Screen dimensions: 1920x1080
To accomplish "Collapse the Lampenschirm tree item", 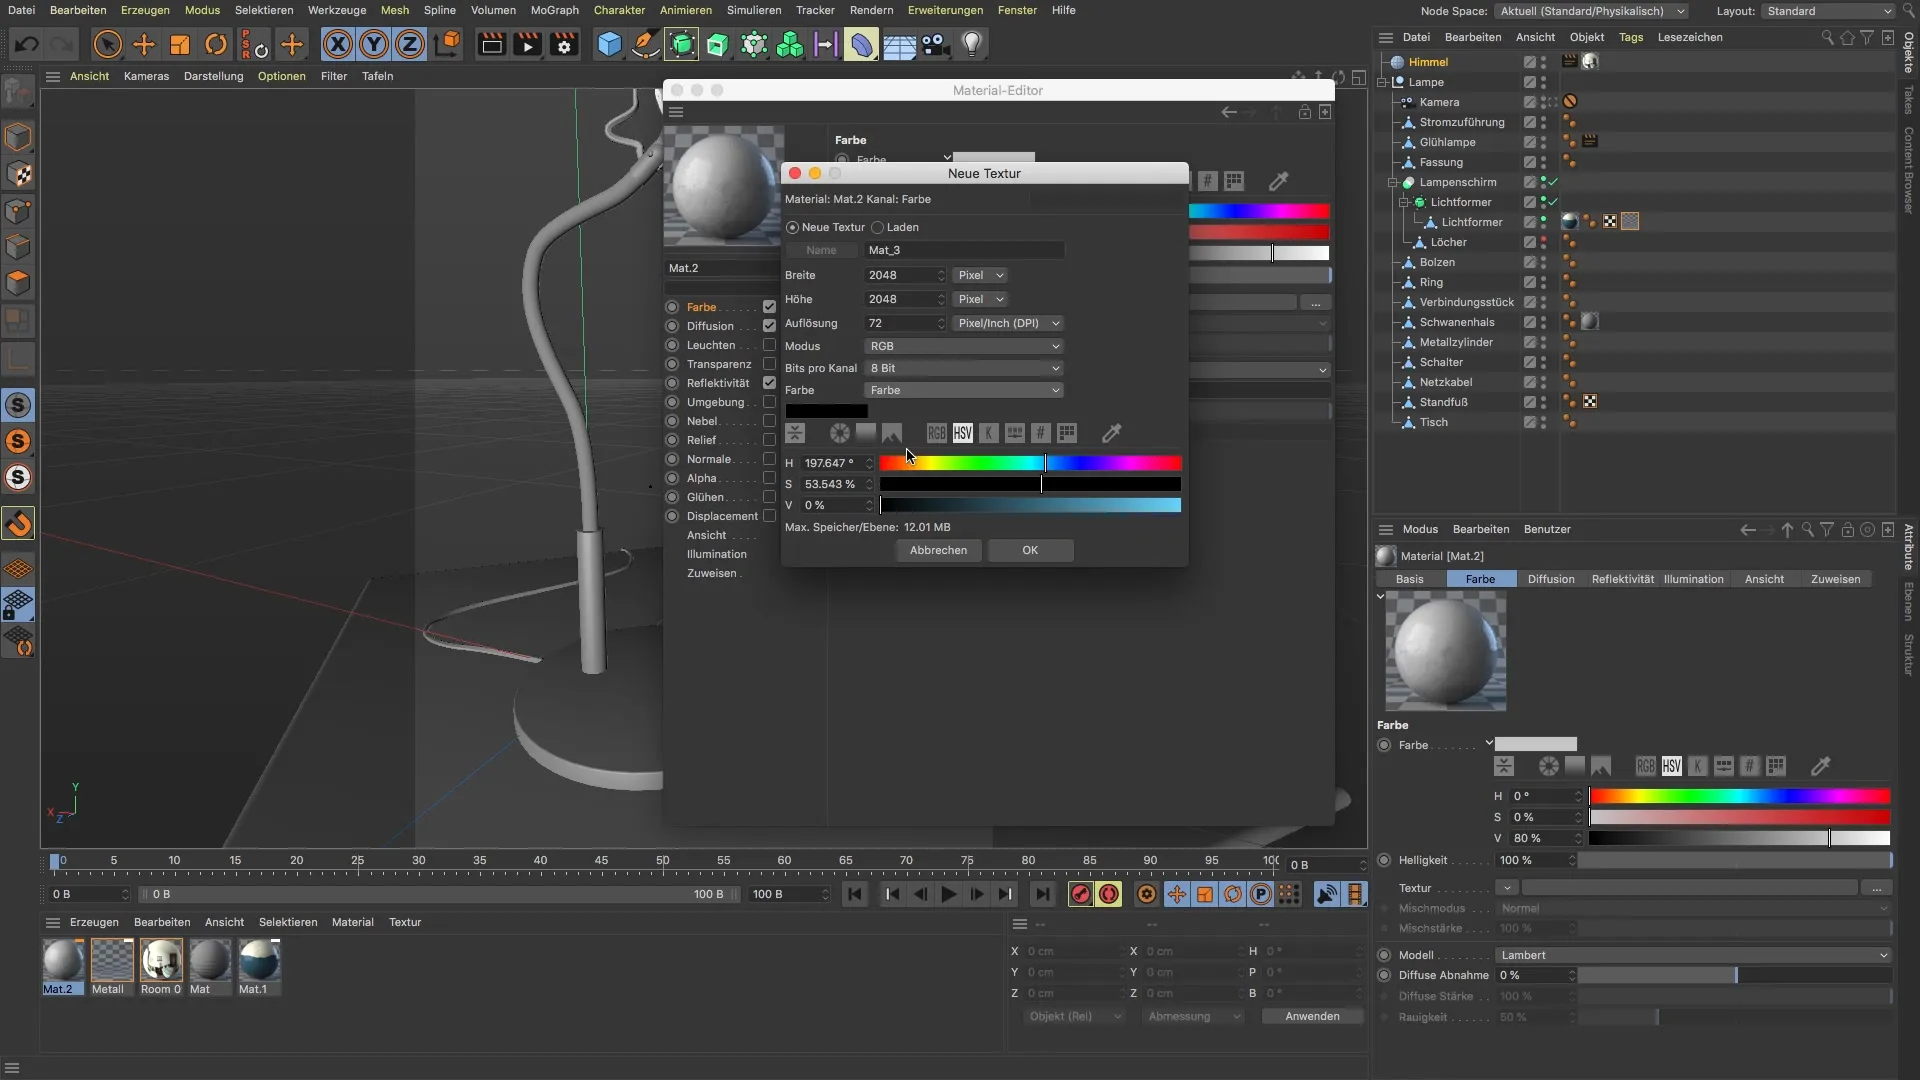I will point(1392,182).
